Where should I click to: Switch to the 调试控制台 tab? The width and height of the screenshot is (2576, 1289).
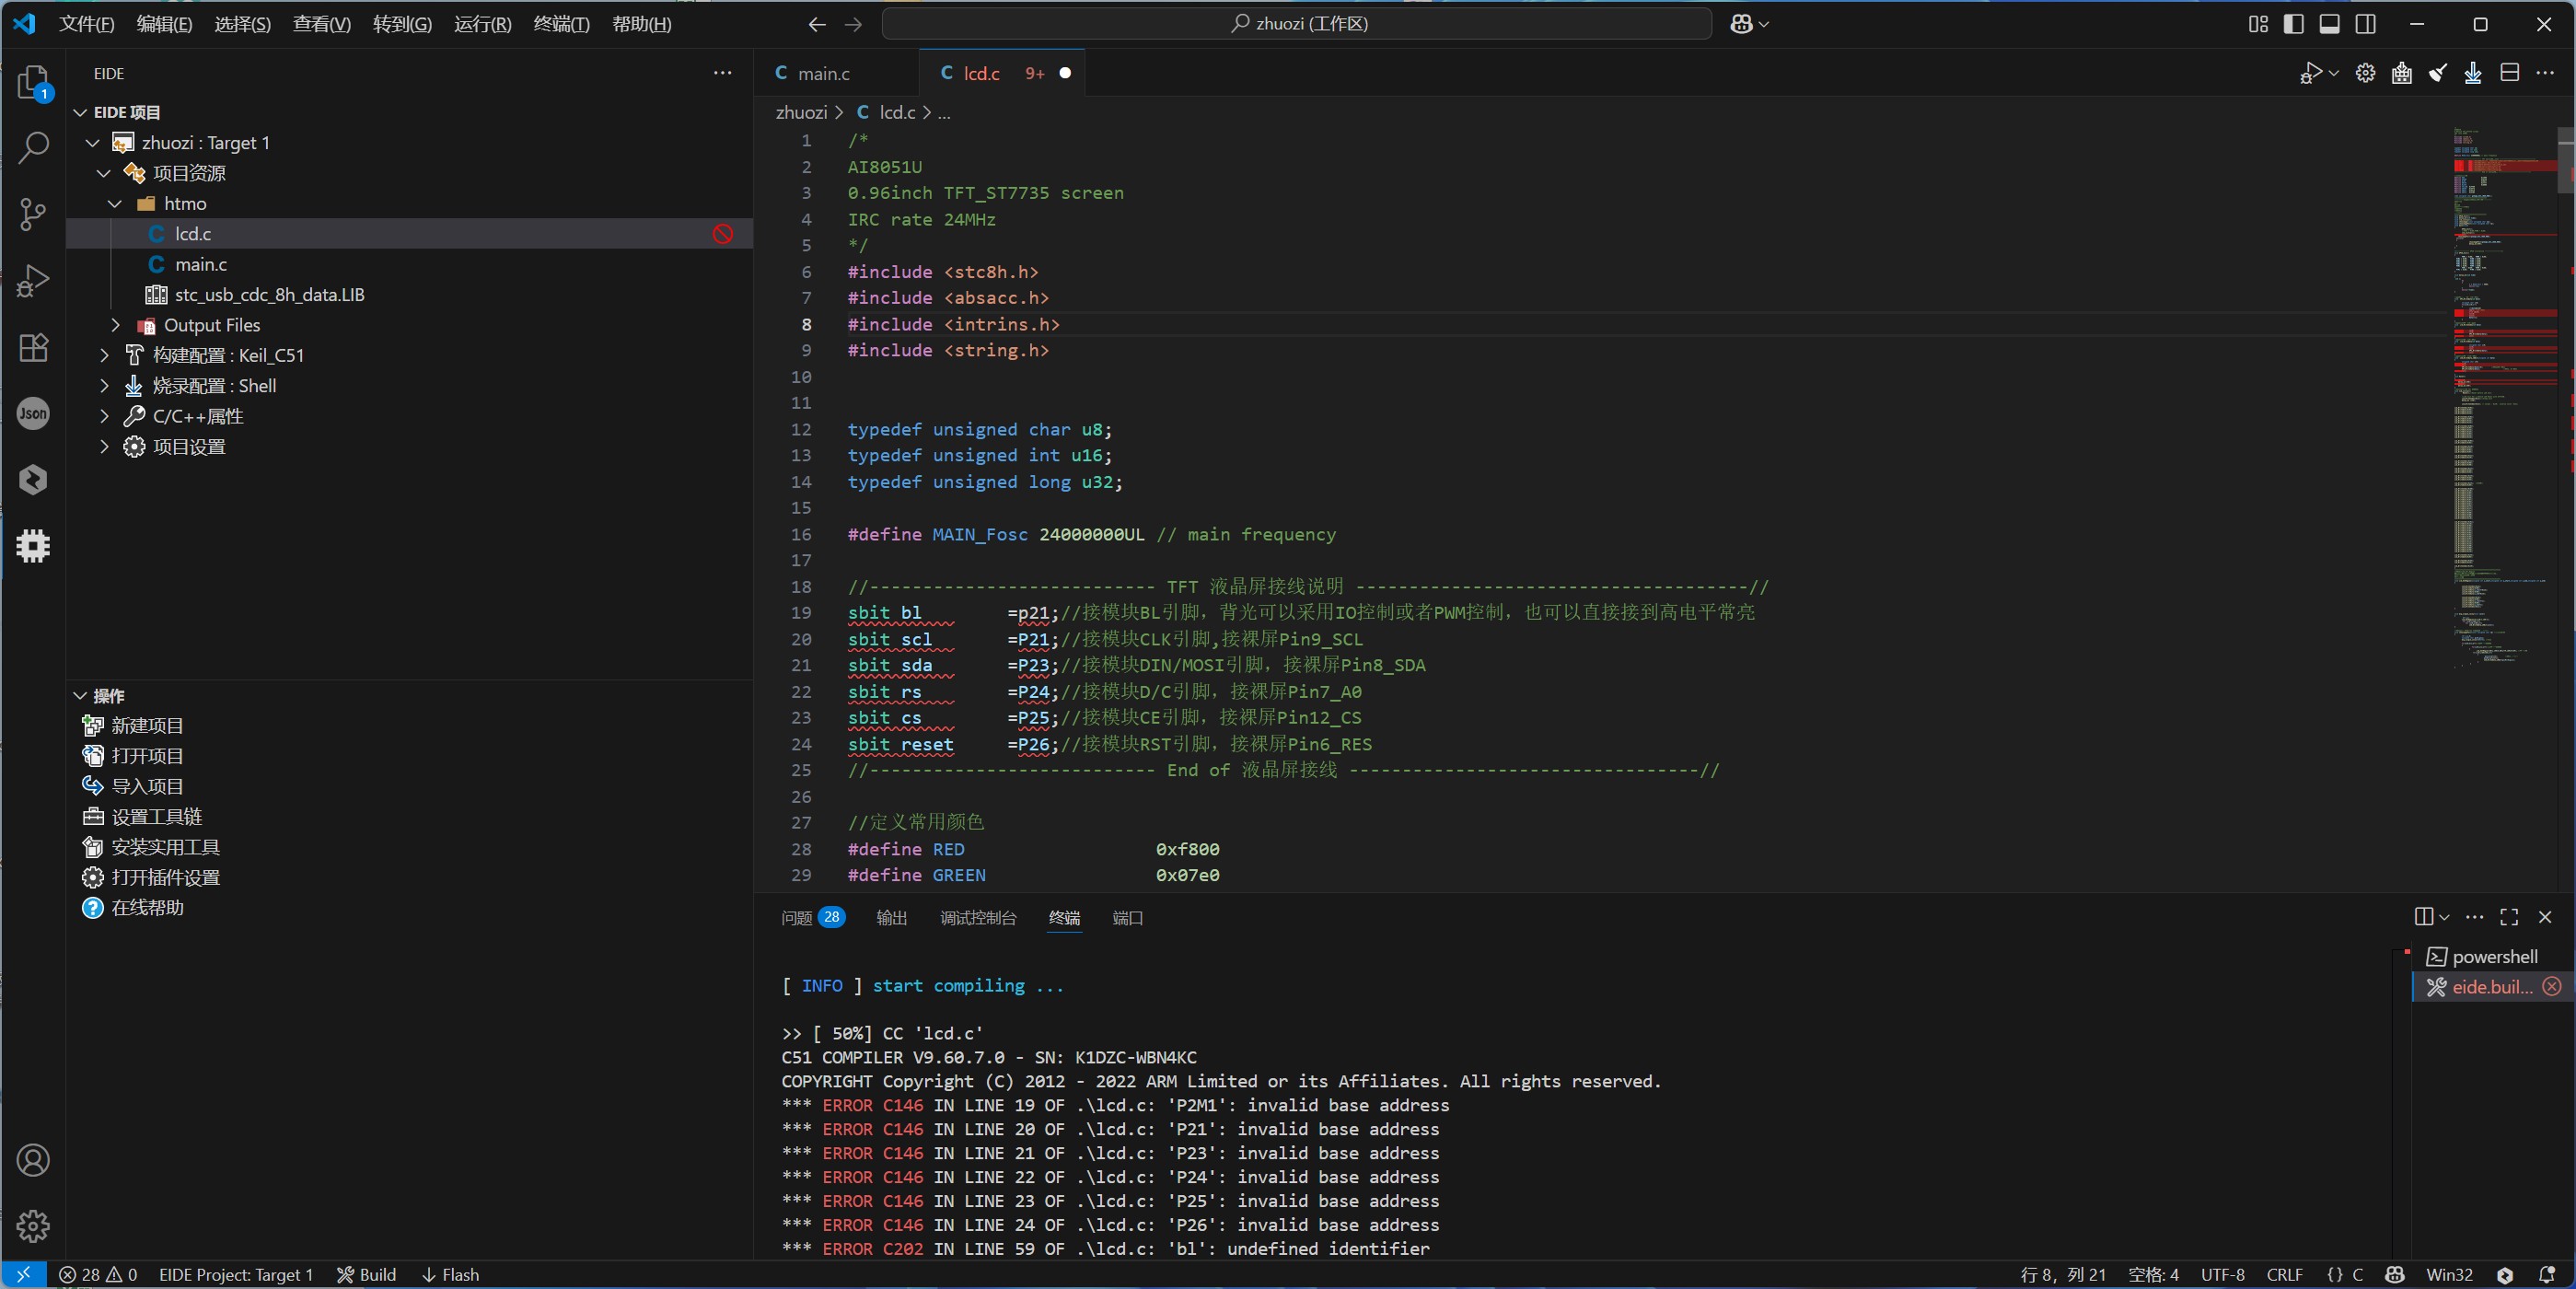[x=978, y=918]
